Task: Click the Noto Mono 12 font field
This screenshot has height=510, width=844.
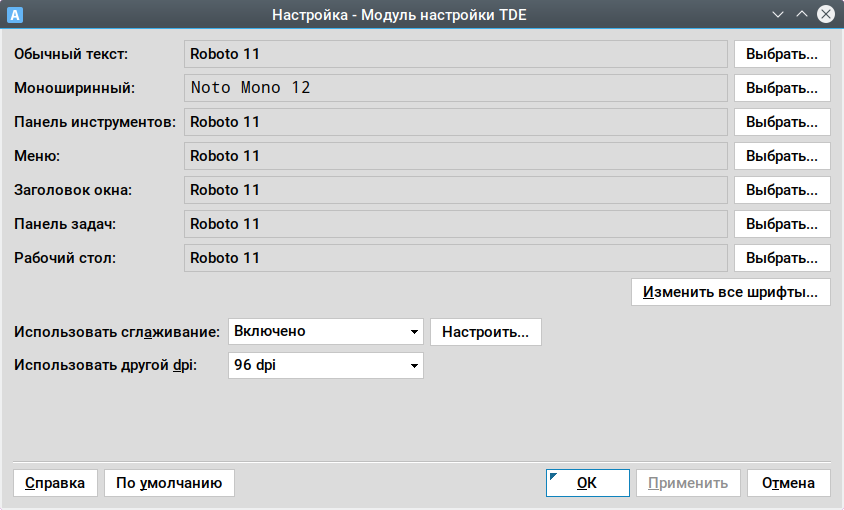Action: tap(455, 88)
